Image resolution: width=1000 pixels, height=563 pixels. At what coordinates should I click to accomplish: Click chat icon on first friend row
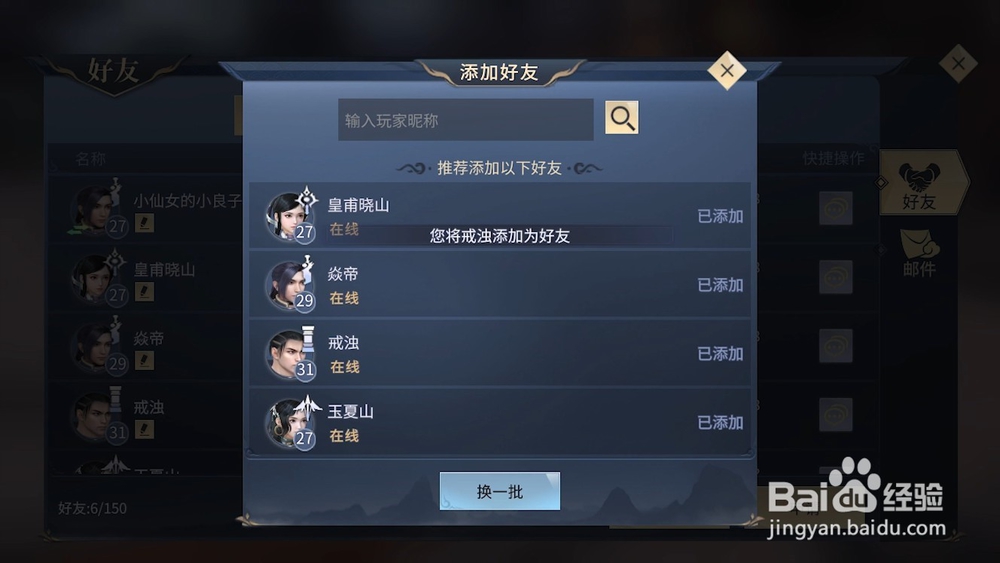coord(835,208)
